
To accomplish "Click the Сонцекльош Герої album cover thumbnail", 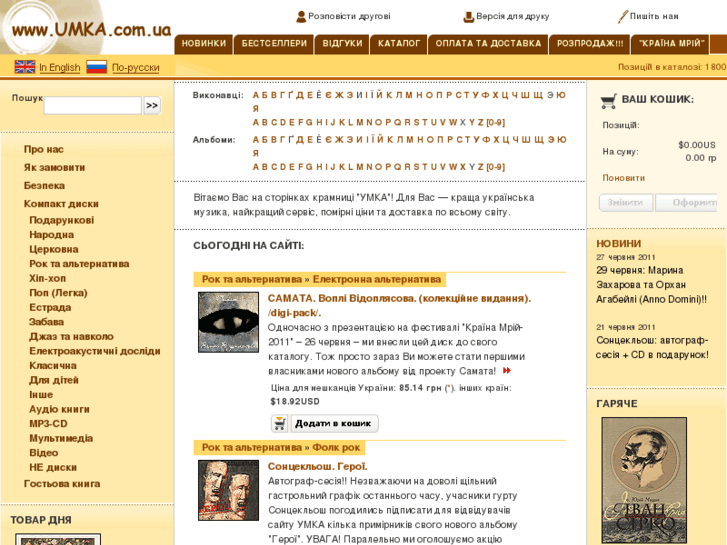I will coord(228,490).
